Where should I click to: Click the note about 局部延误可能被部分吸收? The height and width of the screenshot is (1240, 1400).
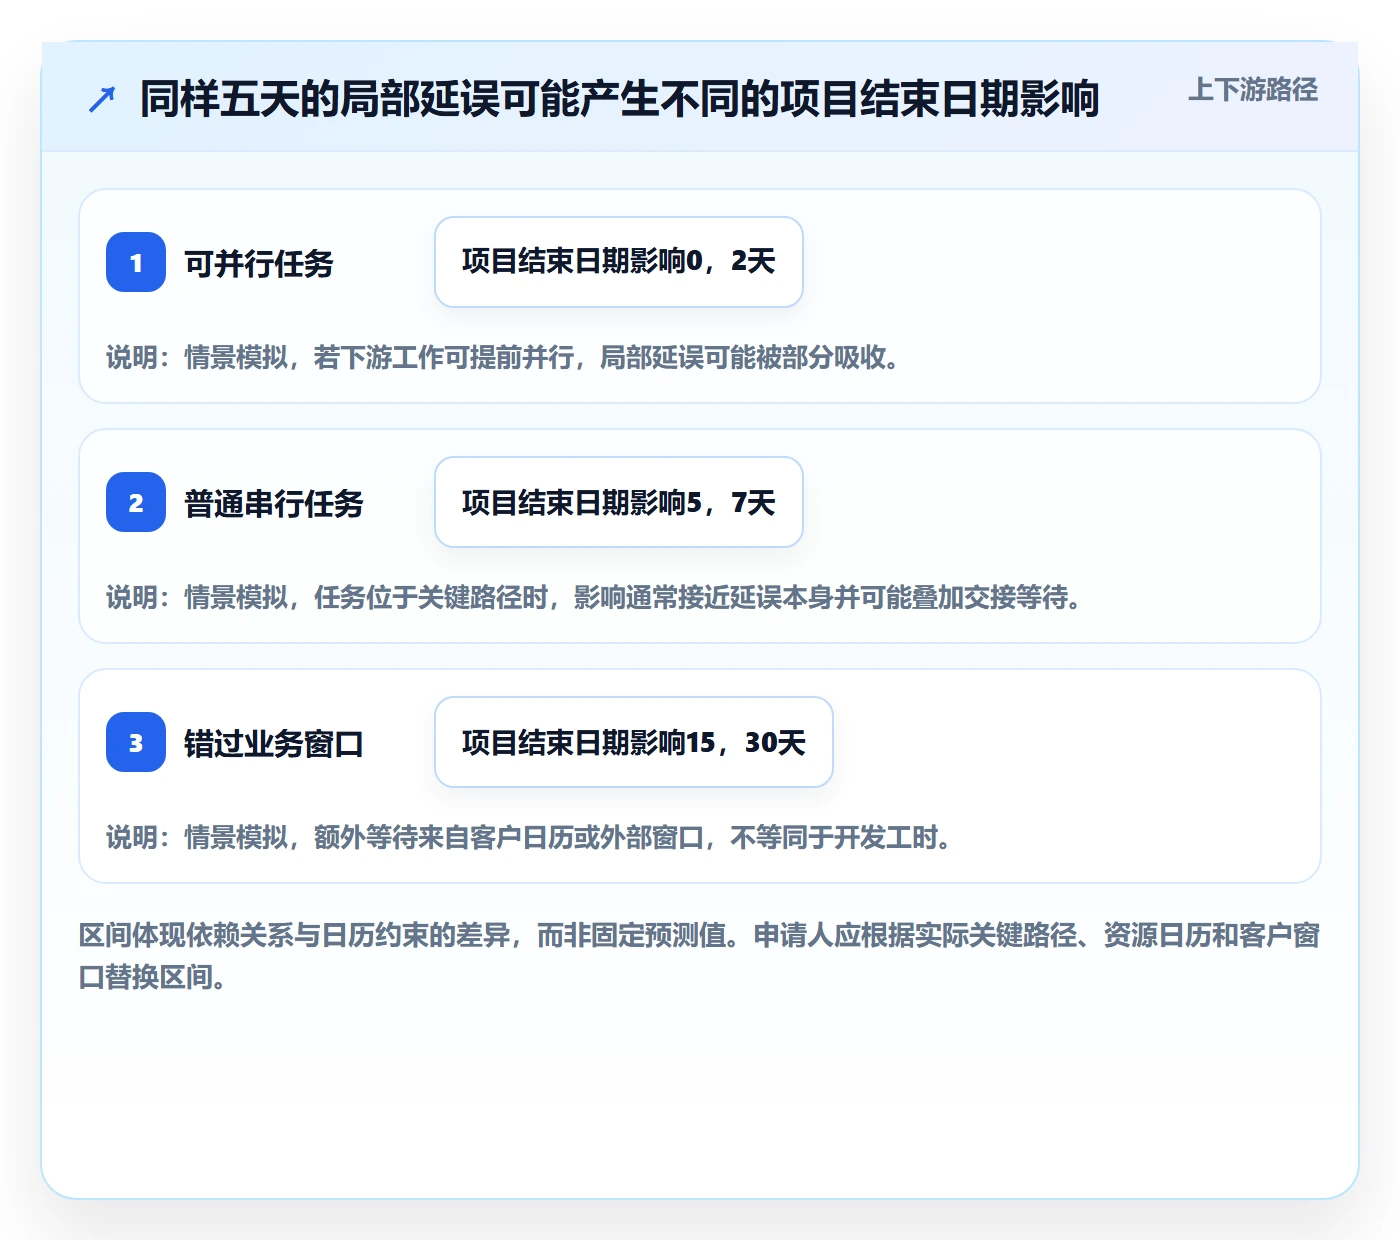point(503,357)
